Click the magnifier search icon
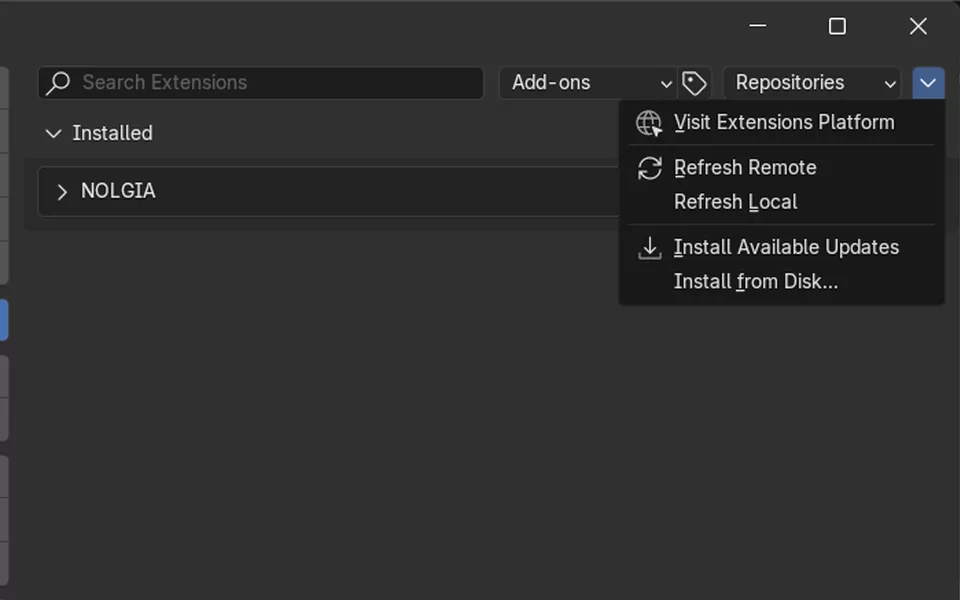Image resolution: width=960 pixels, height=600 pixels. (58, 83)
